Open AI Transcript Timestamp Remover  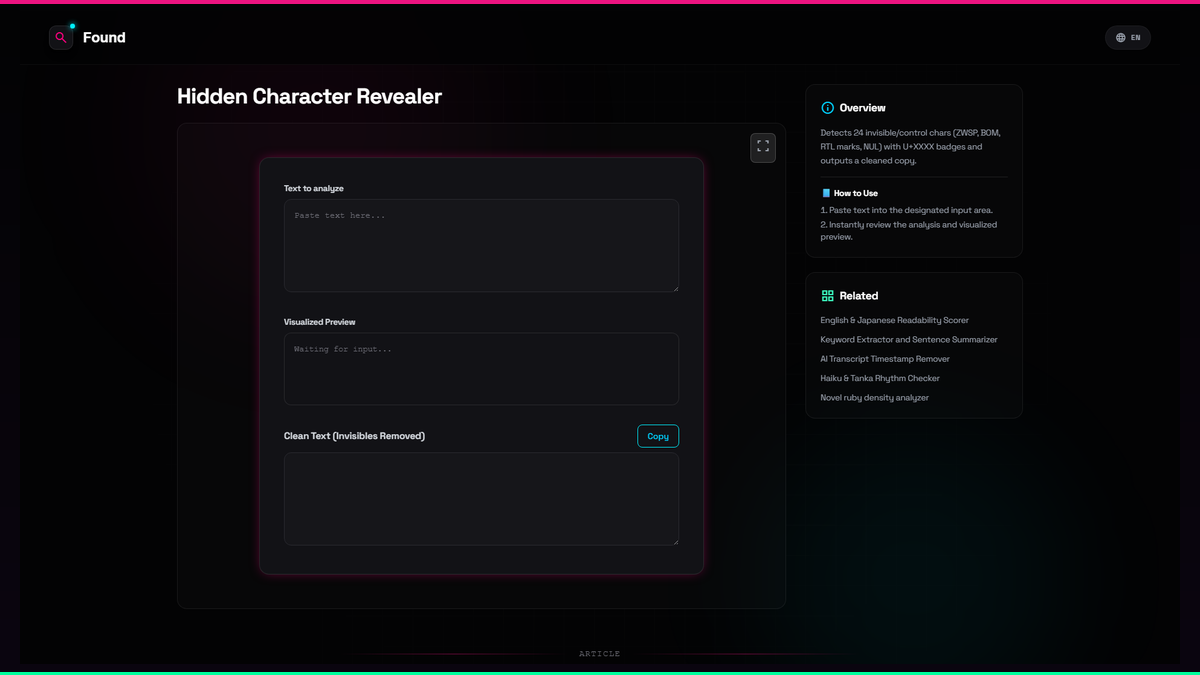coord(885,359)
